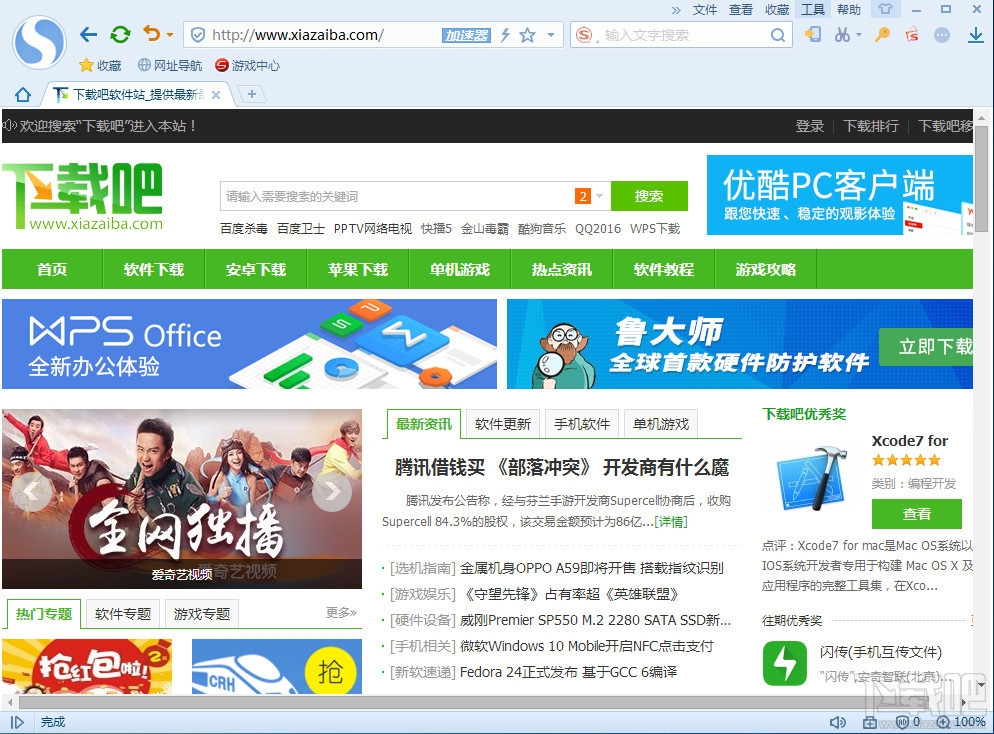Click the orange undo closed tab icon
This screenshot has height=734, width=994.
(152, 34)
